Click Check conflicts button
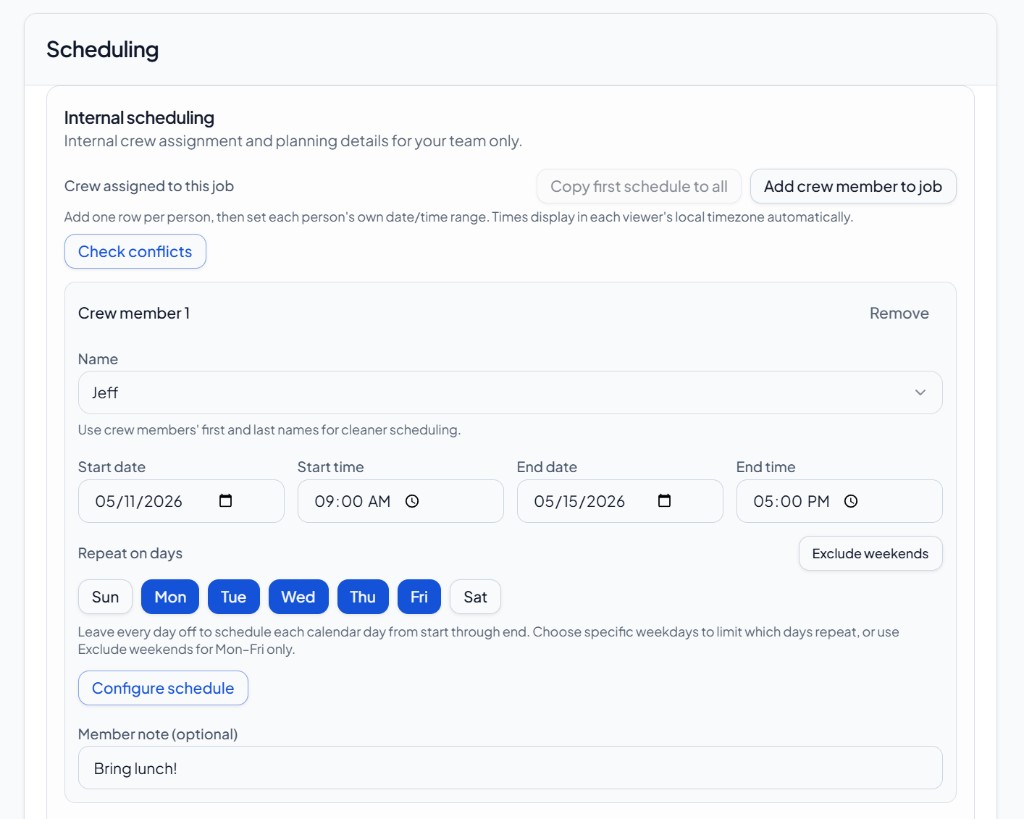Image resolution: width=1024 pixels, height=819 pixels. point(135,251)
